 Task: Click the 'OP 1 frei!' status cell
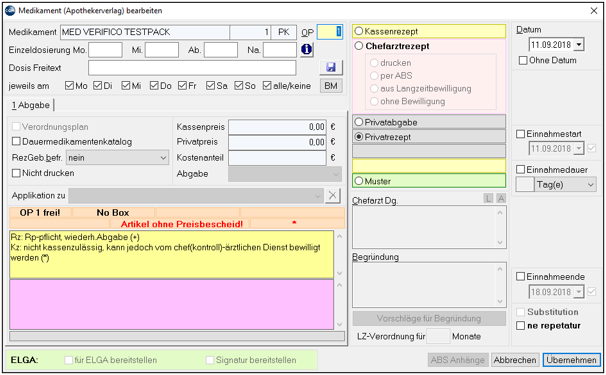point(40,213)
